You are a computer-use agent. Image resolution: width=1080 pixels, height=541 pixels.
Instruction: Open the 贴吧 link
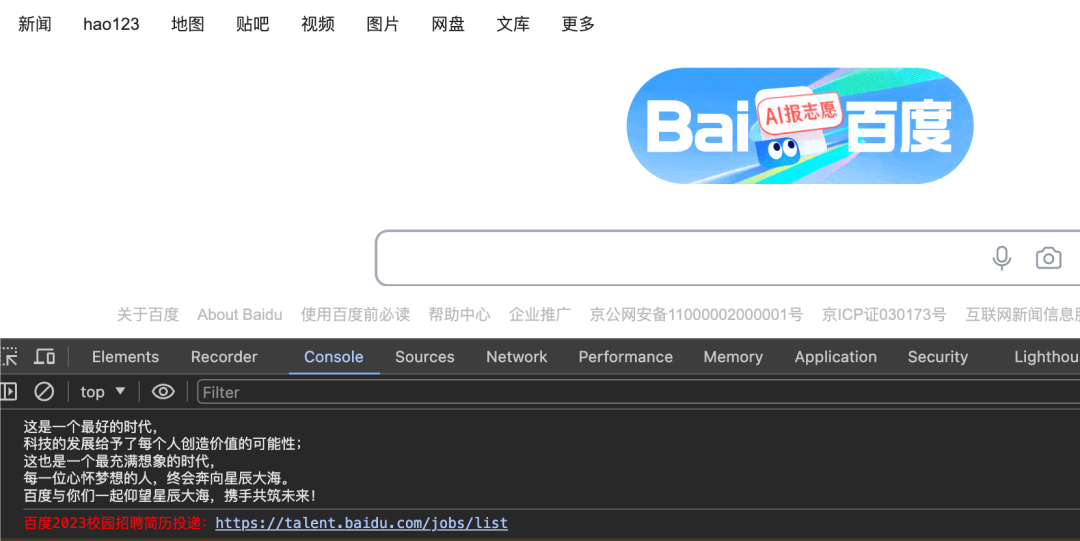252,24
